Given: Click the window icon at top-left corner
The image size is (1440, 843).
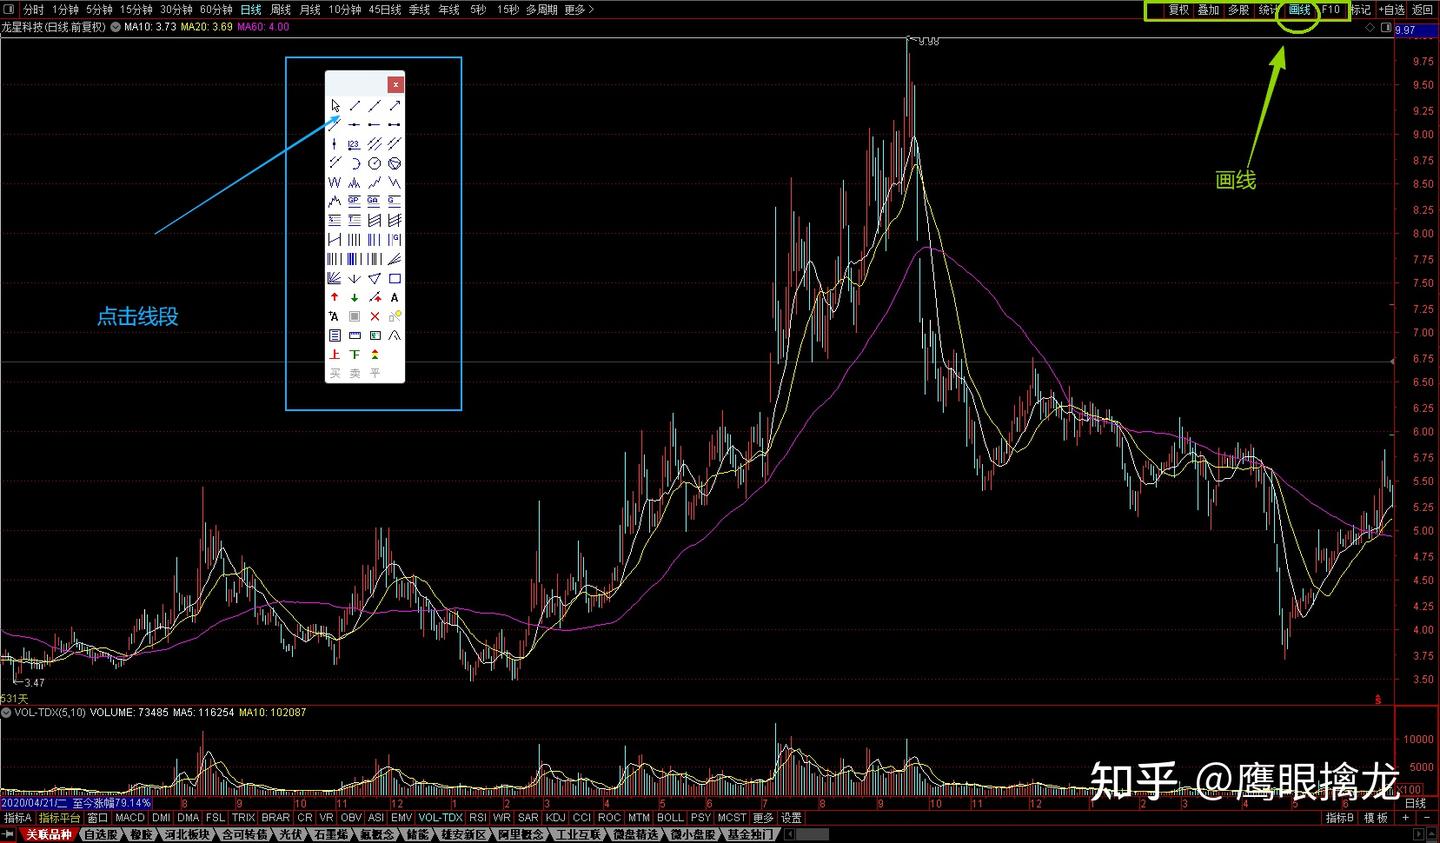Looking at the screenshot, I should [x=10, y=10].
